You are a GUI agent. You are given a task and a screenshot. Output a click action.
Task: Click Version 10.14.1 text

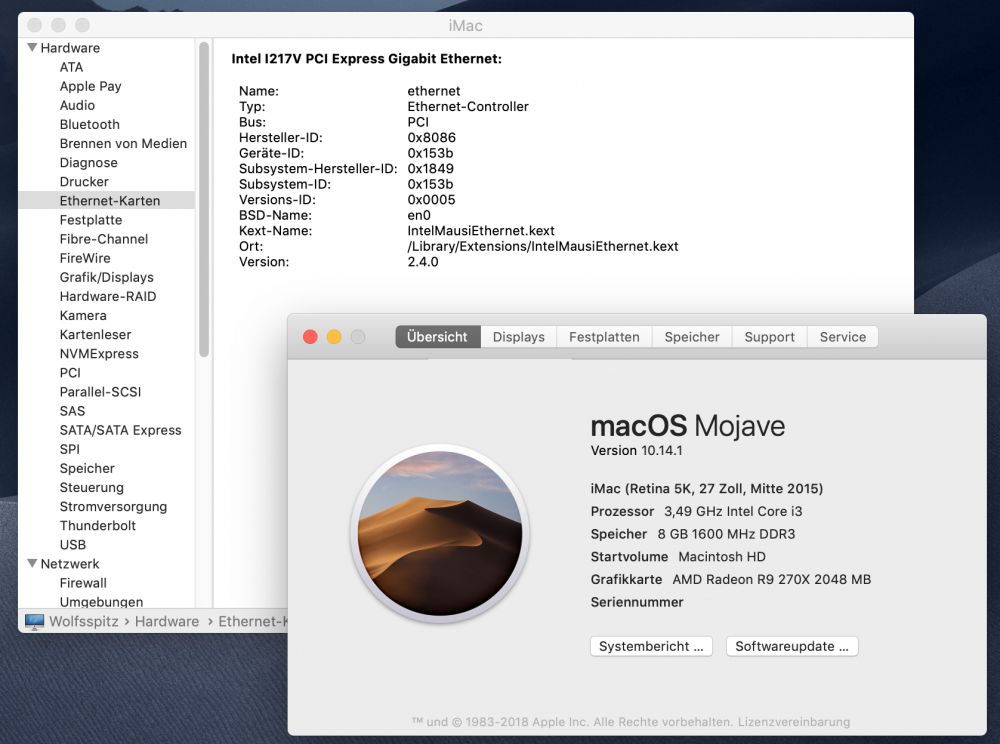[x=636, y=451]
